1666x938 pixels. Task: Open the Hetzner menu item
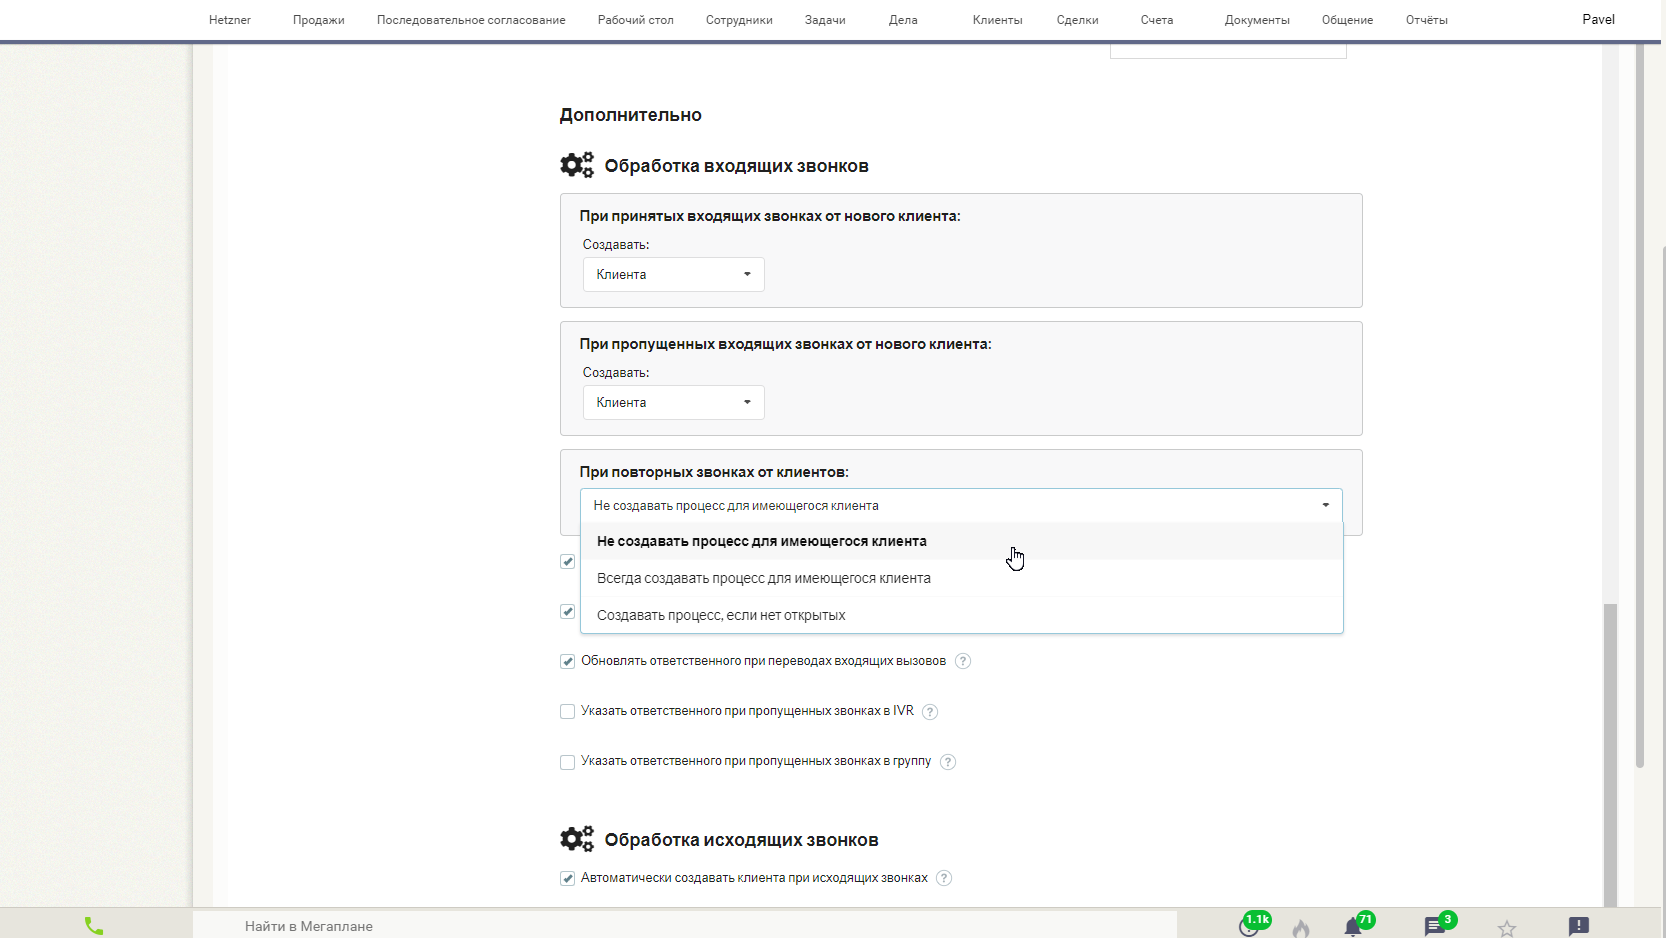pos(230,20)
